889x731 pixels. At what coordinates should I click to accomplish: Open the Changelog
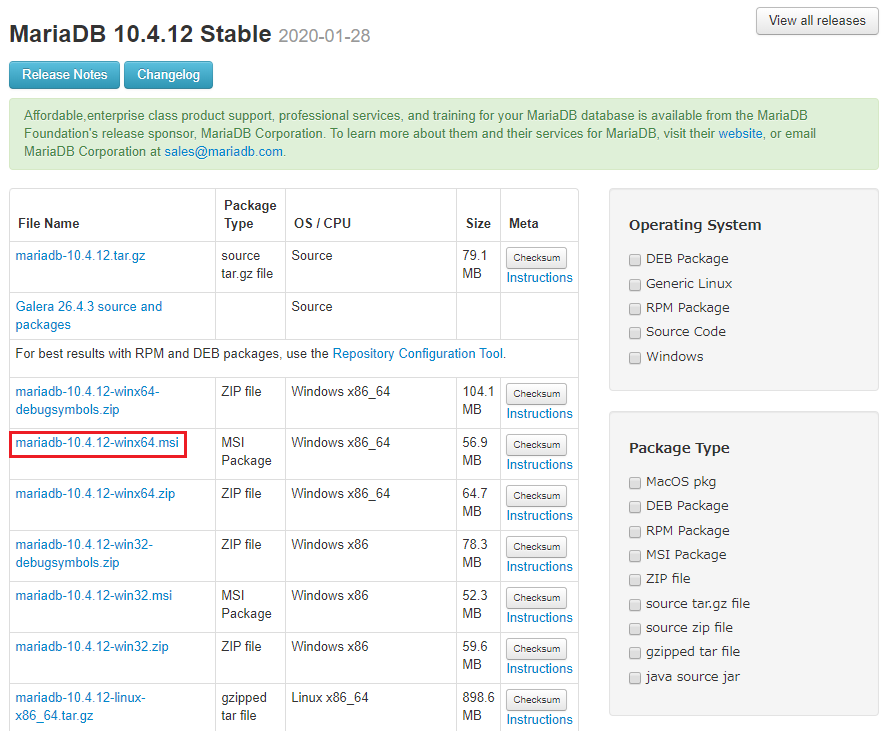(x=168, y=75)
